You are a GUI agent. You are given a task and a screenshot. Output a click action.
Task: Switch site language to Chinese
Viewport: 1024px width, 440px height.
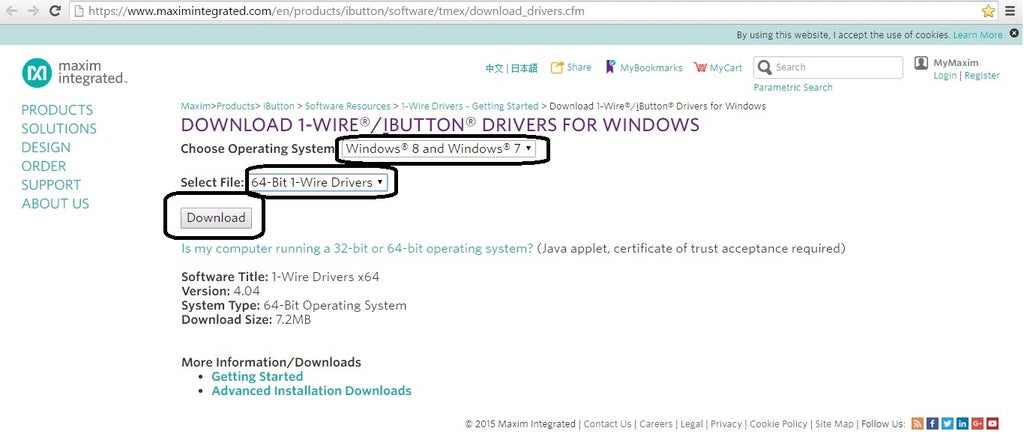494,68
